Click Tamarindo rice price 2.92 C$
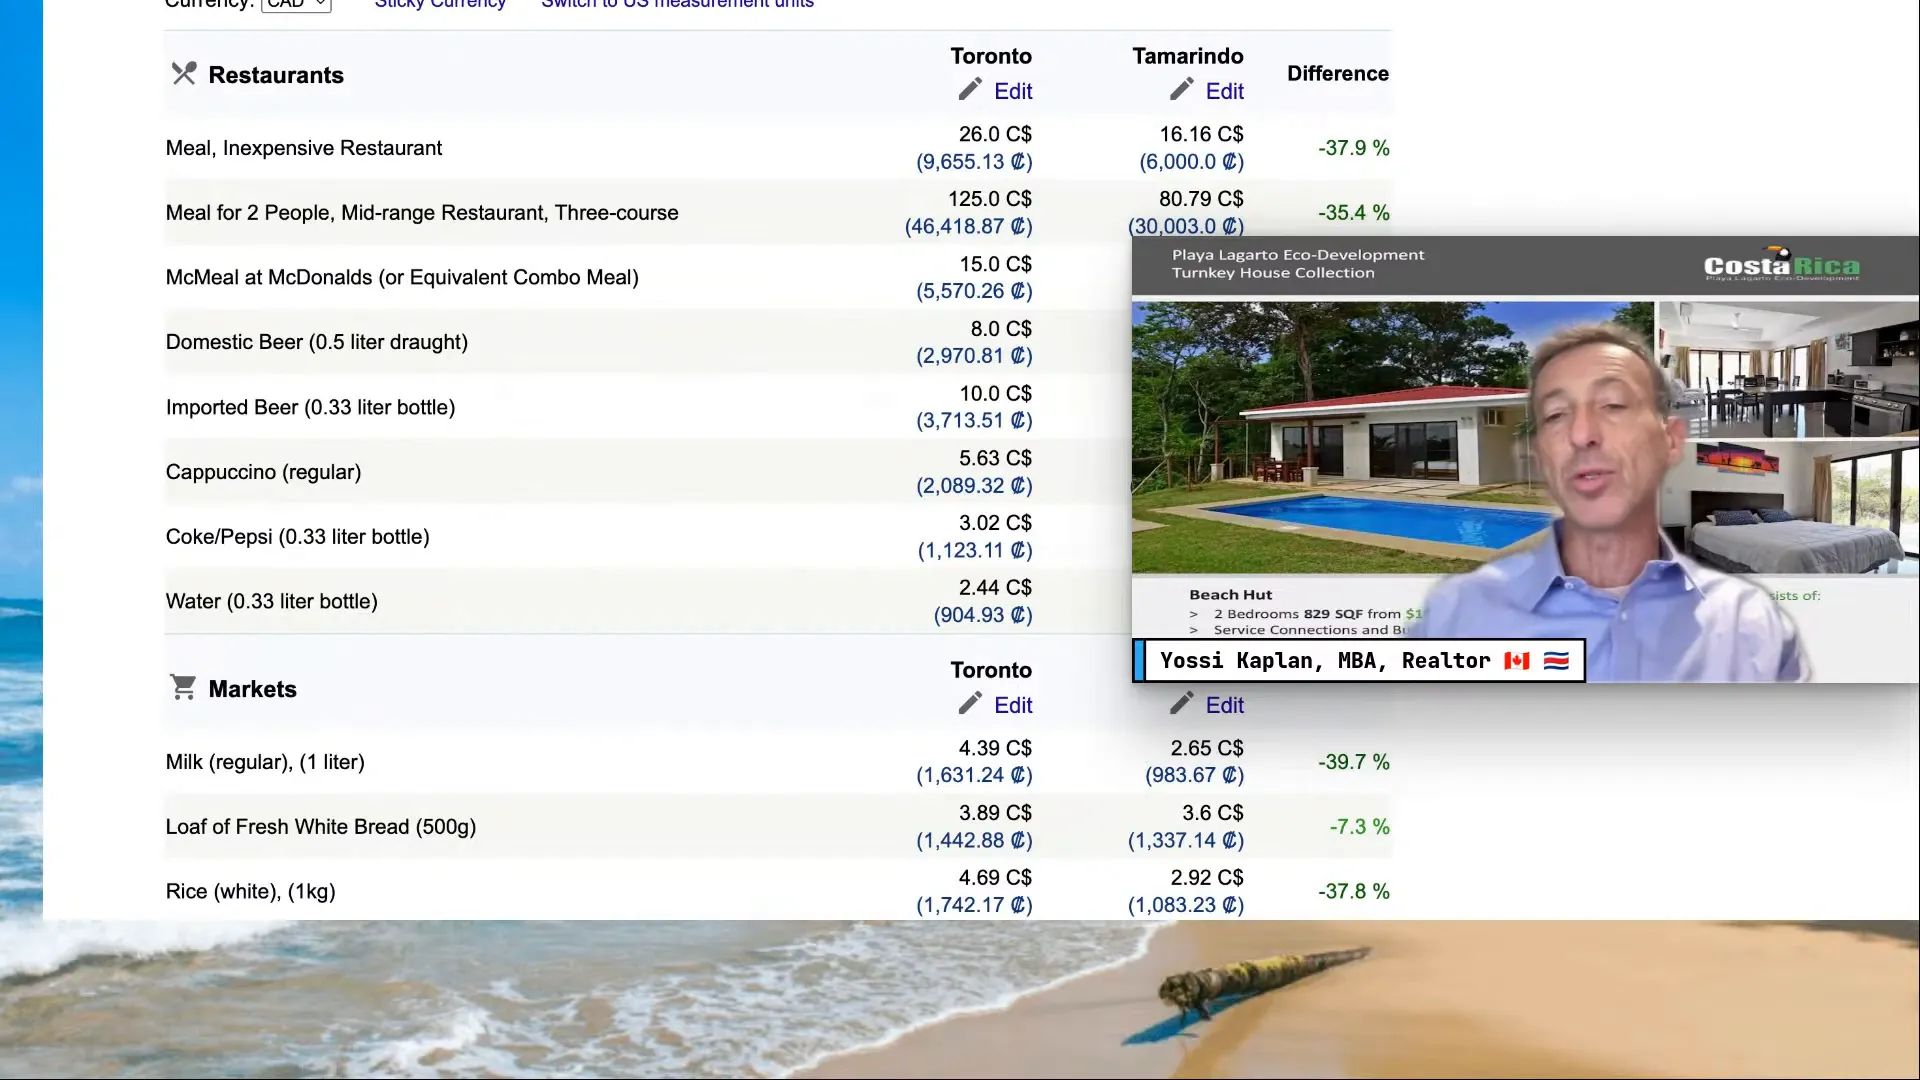This screenshot has width=1920, height=1080. tap(1207, 878)
